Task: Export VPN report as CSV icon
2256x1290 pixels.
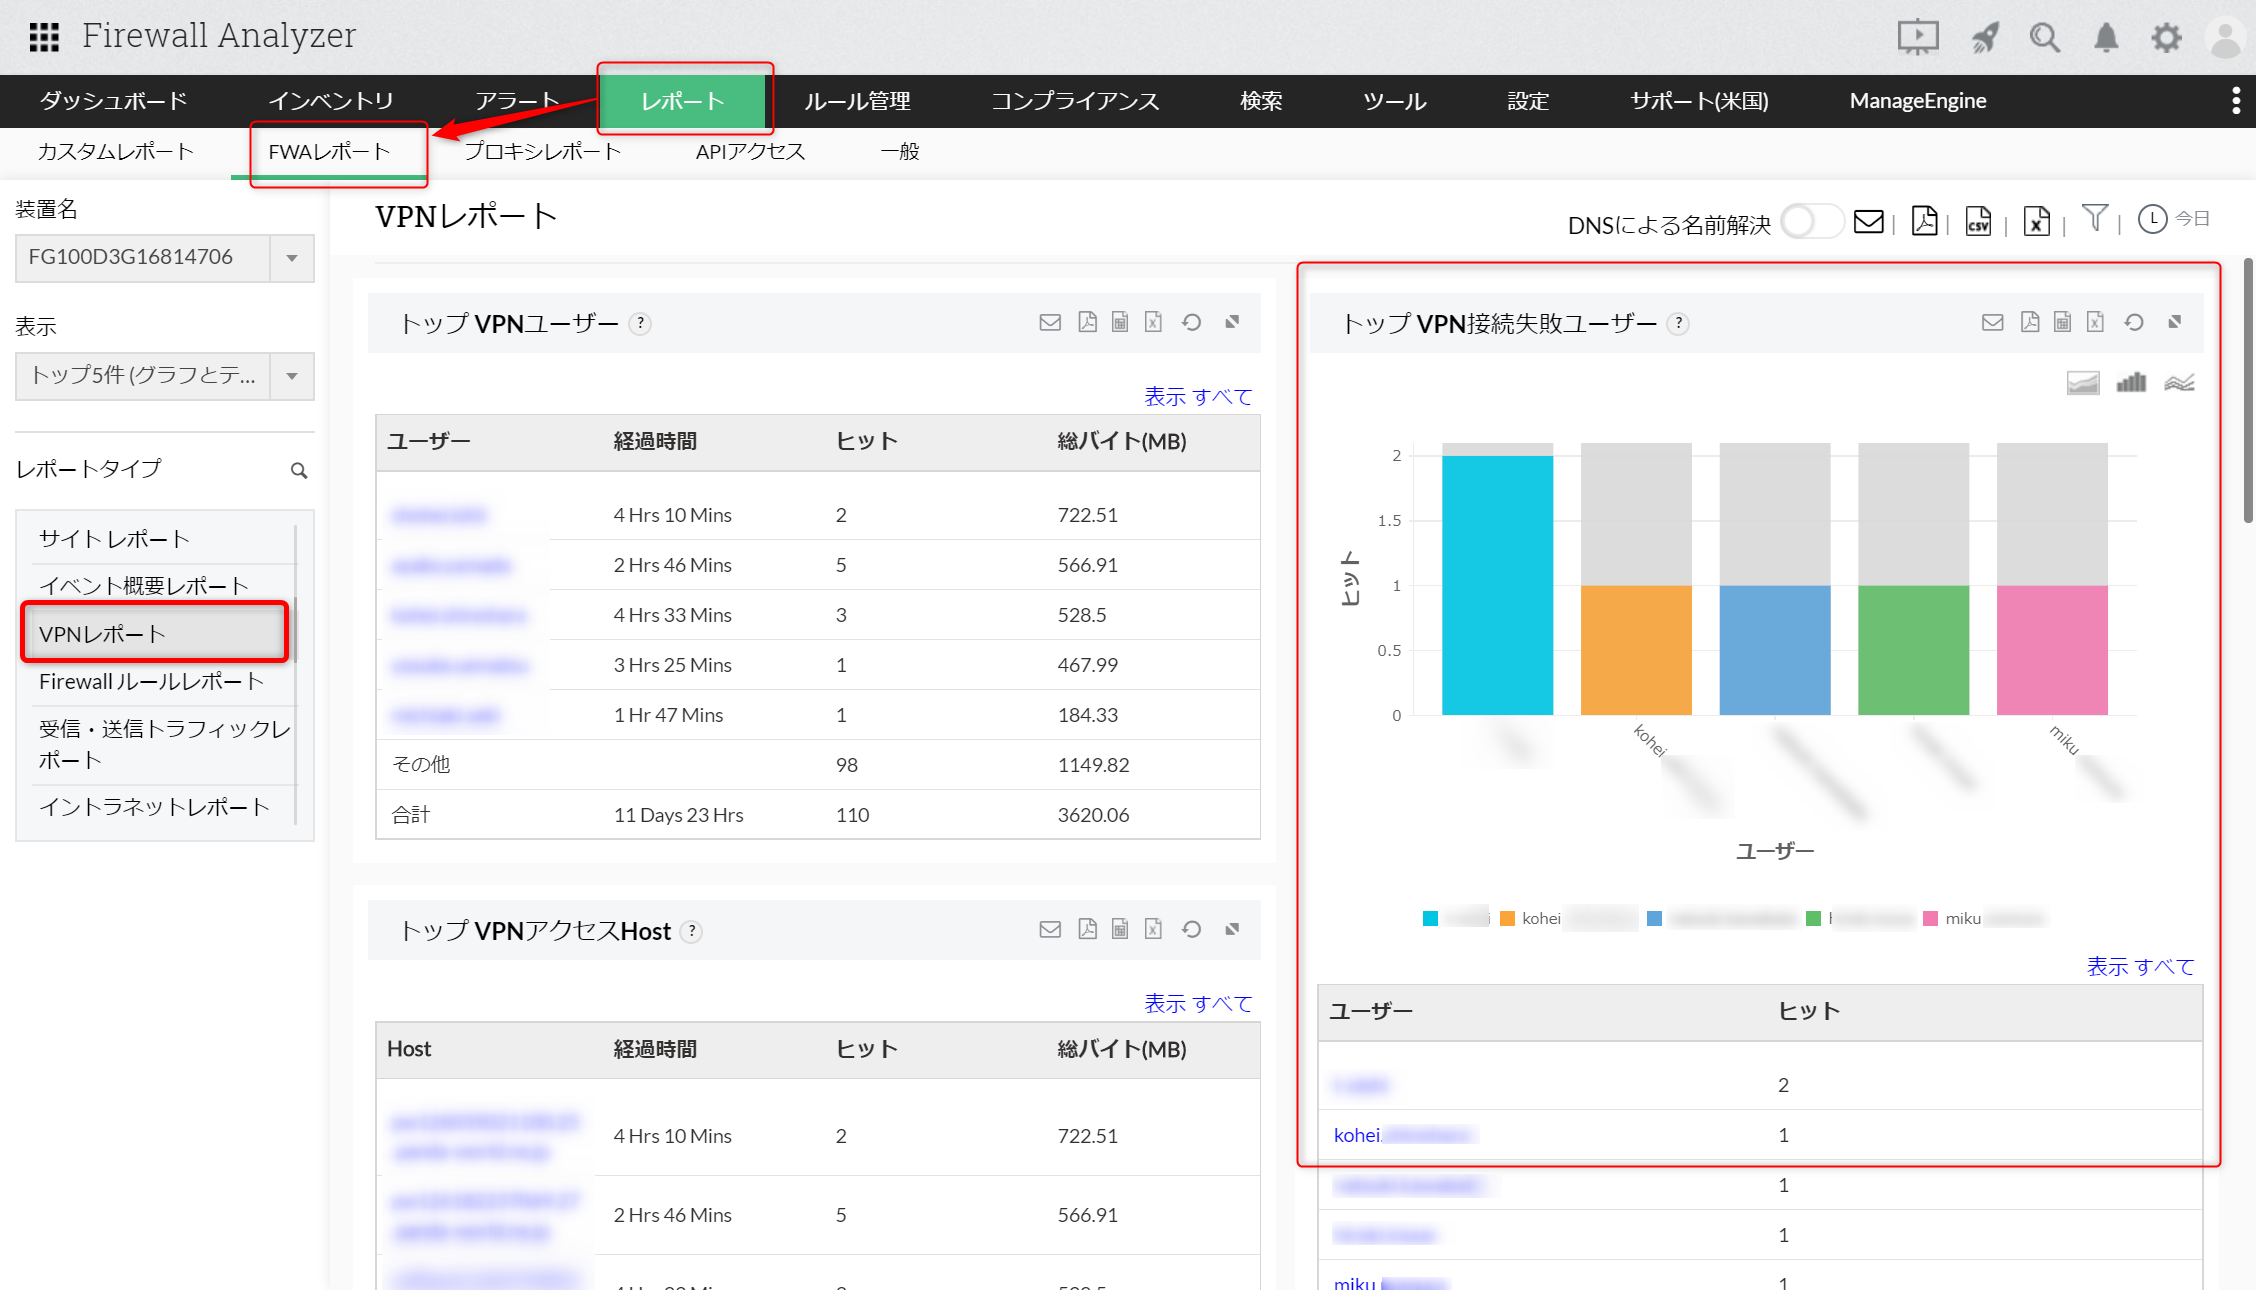Action: click(1978, 221)
